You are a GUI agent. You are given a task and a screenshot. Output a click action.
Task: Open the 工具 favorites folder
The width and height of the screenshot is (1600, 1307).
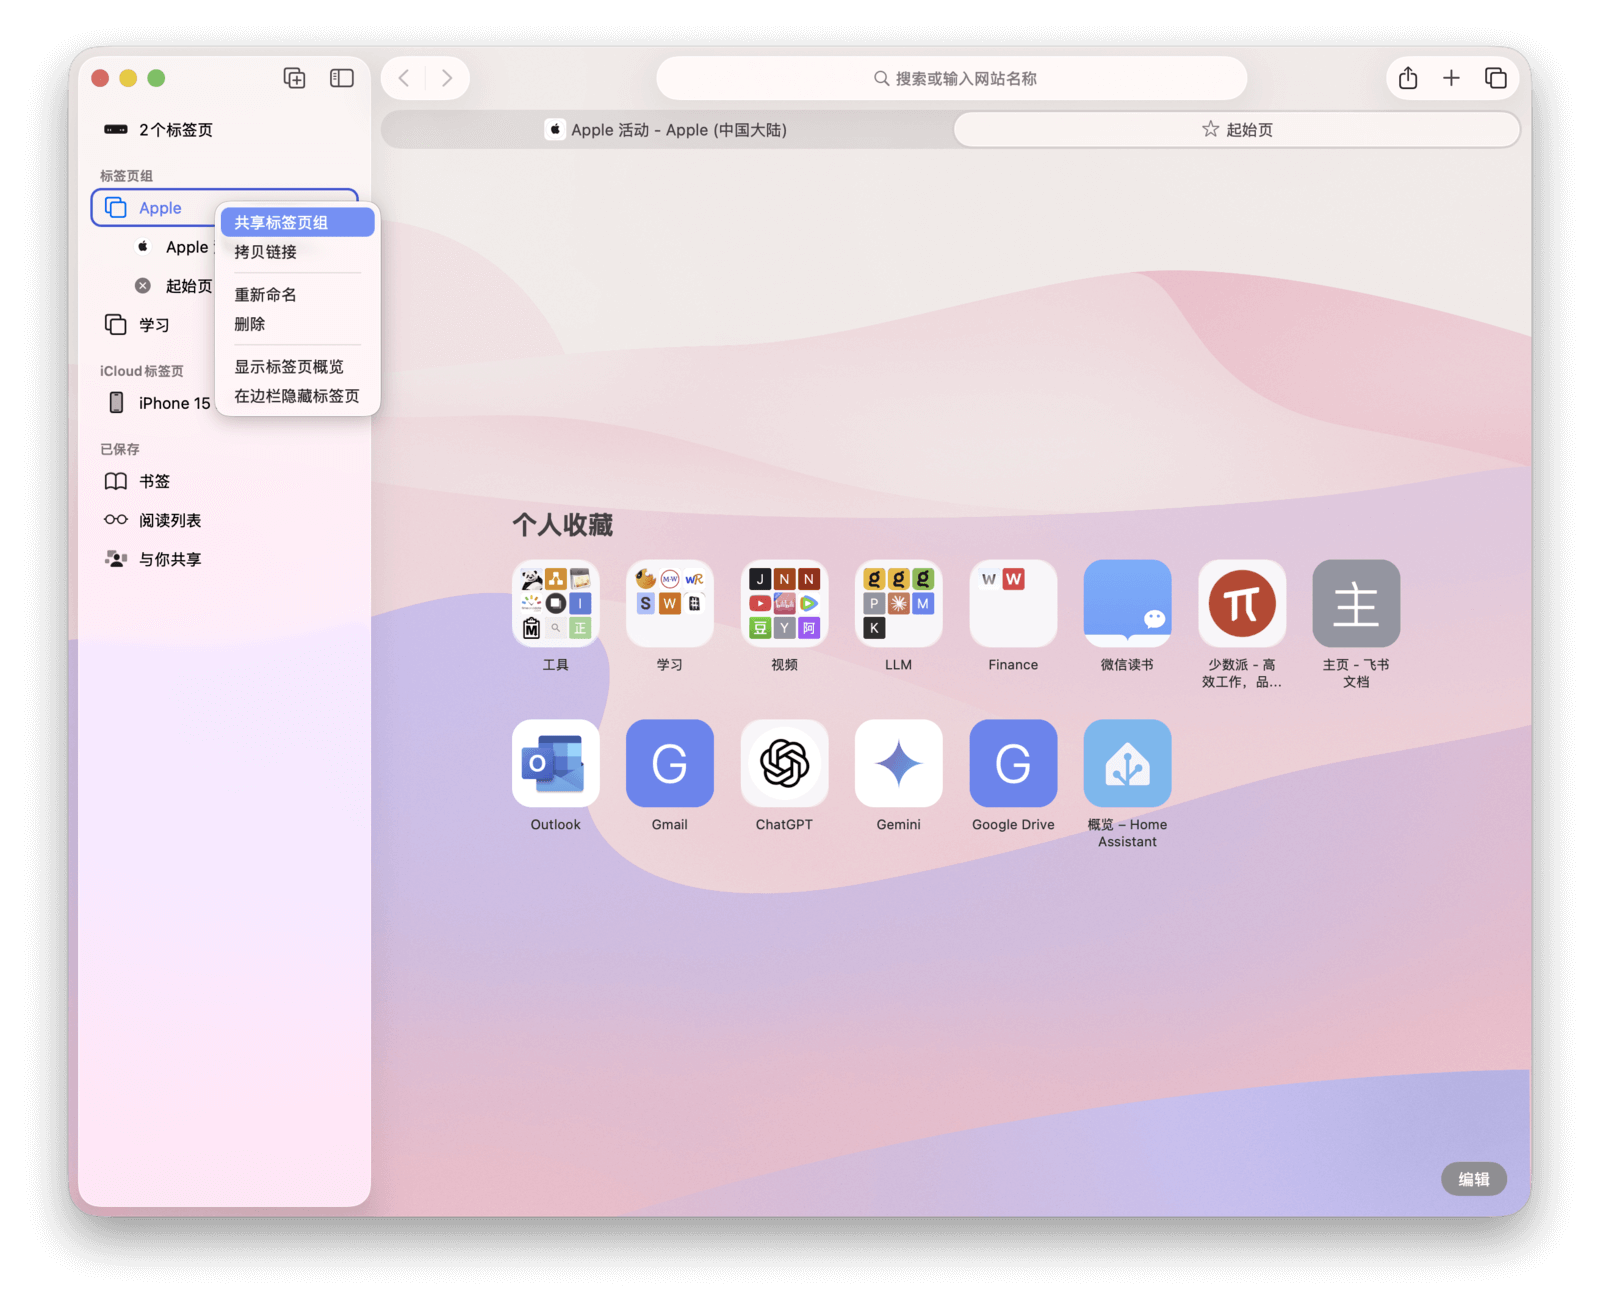(555, 604)
